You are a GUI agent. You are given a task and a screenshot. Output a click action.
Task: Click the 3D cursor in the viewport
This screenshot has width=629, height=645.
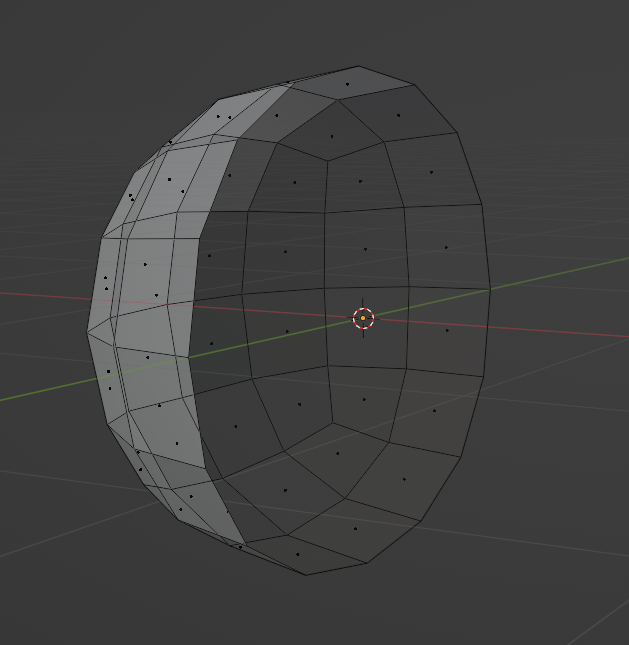tap(363, 318)
